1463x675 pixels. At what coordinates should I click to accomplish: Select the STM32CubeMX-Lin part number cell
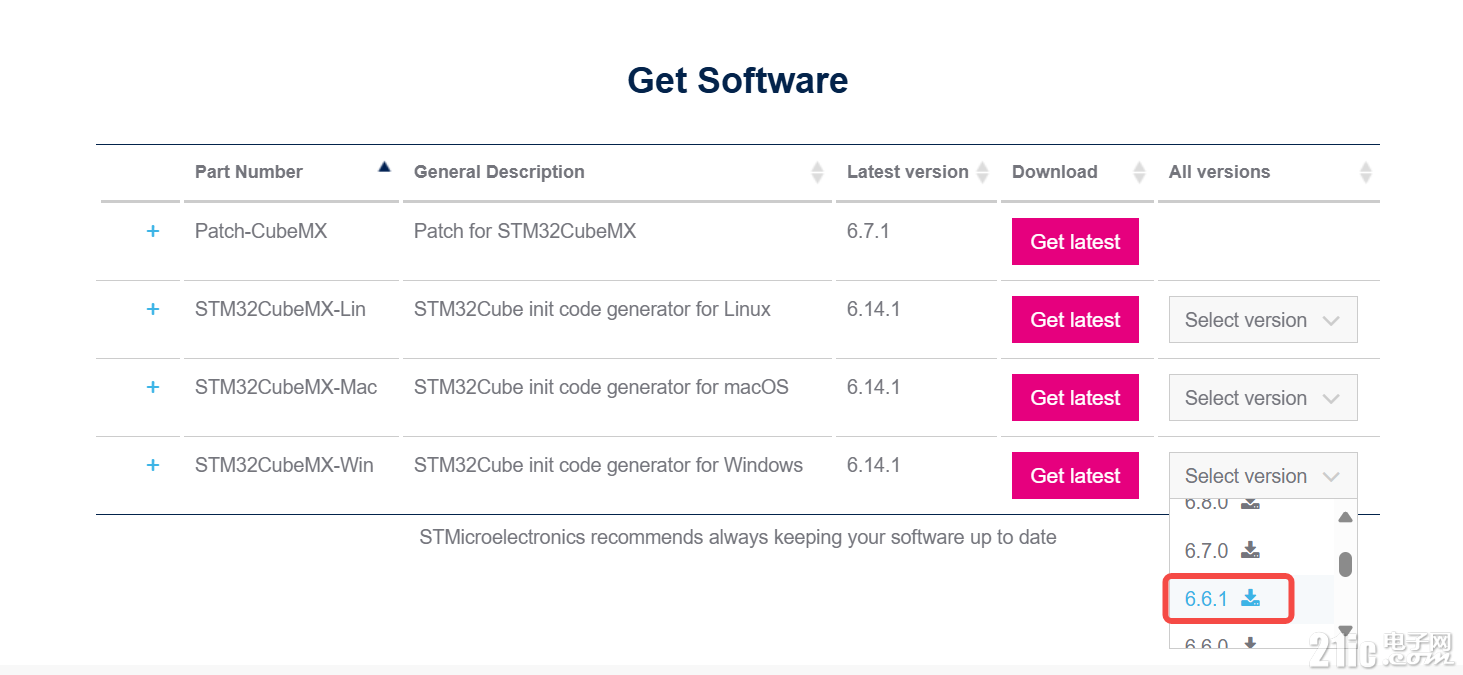(280, 309)
